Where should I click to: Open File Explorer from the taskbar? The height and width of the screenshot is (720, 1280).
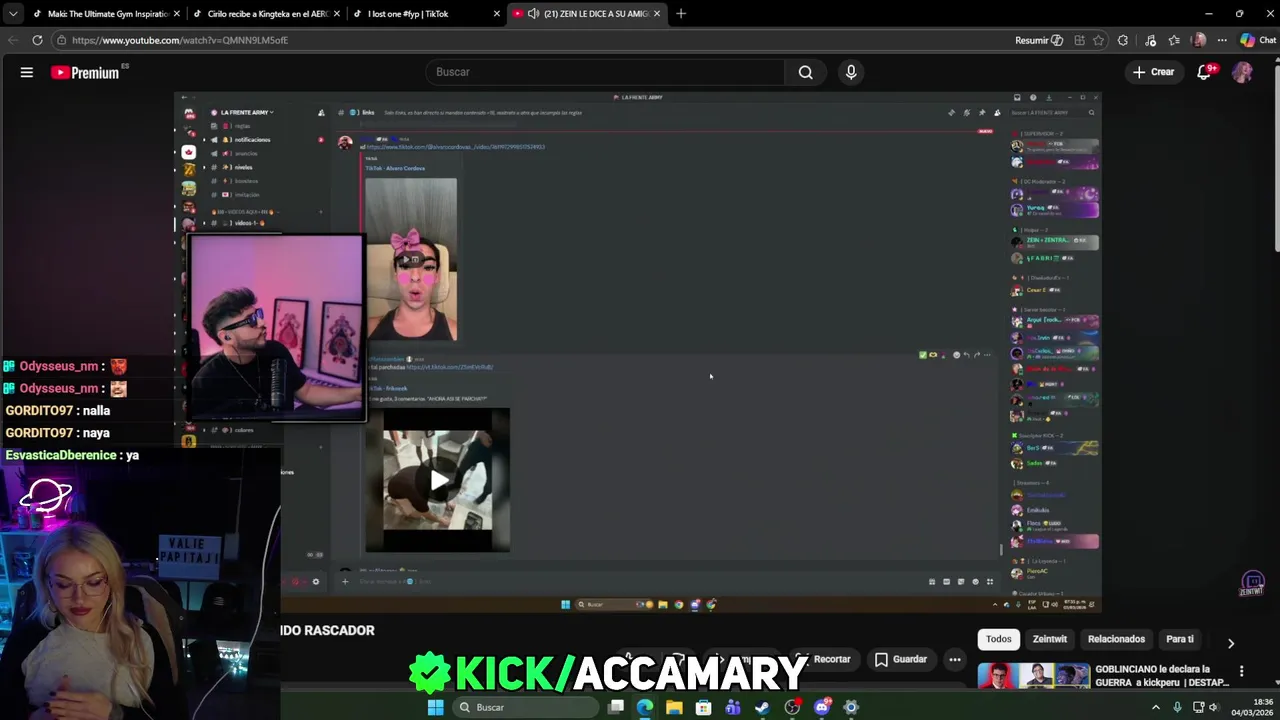(x=674, y=707)
